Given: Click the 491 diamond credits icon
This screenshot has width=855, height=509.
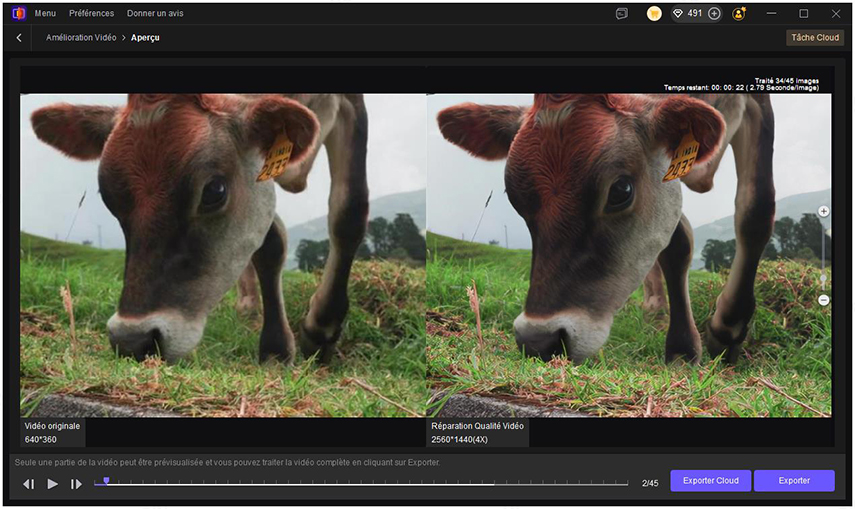Looking at the screenshot, I should [x=678, y=14].
